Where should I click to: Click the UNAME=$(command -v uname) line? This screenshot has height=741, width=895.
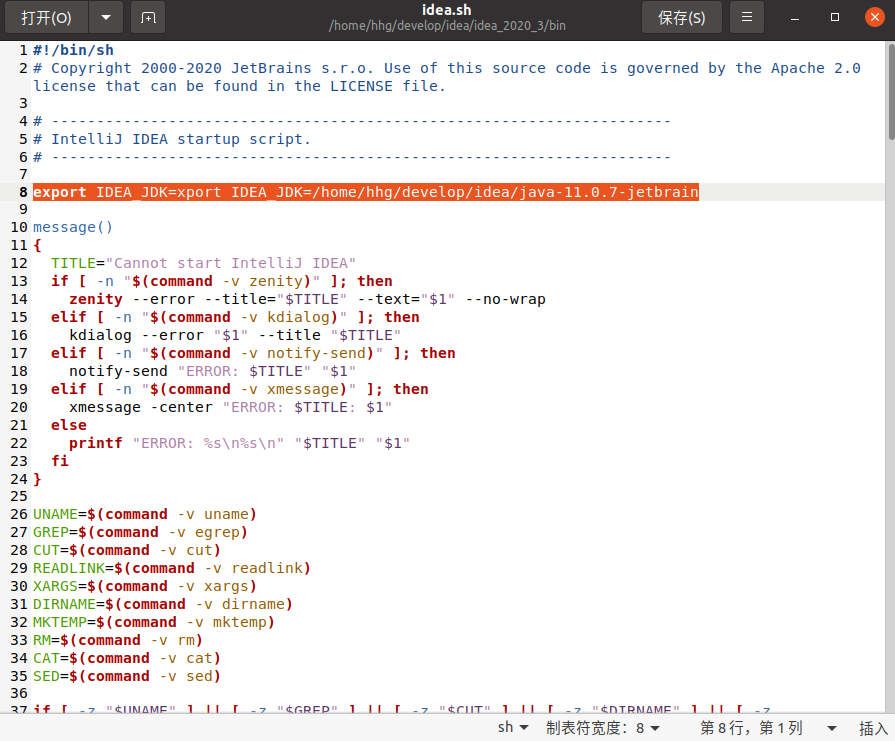click(145, 514)
